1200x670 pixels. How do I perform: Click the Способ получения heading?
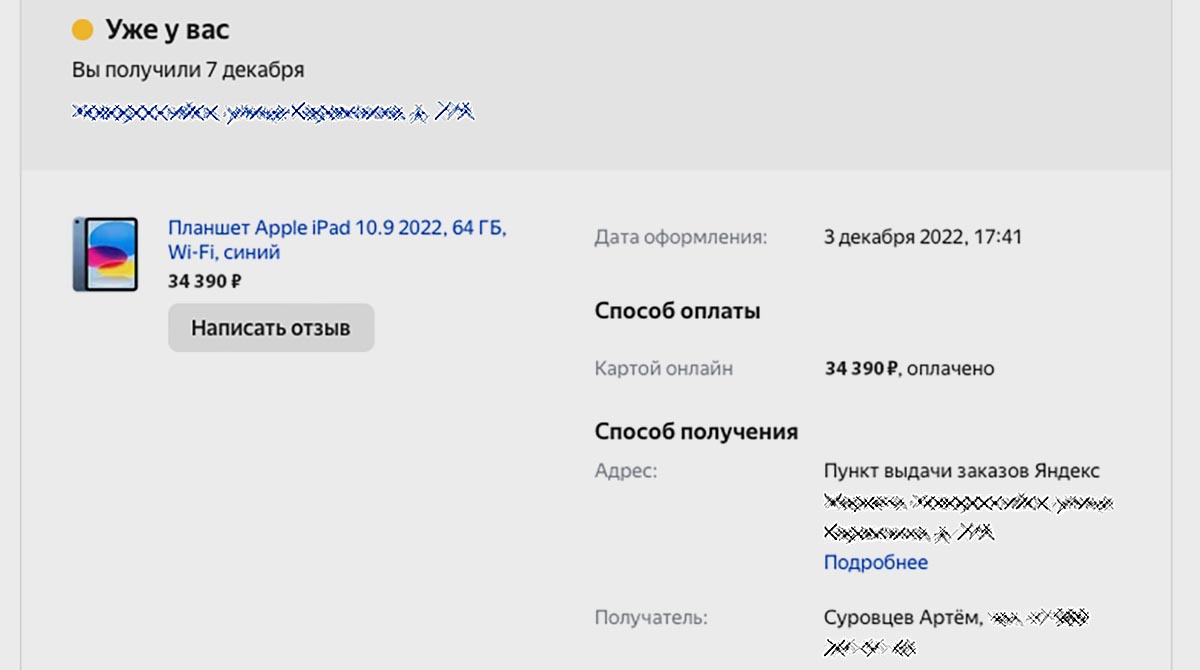(696, 432)
